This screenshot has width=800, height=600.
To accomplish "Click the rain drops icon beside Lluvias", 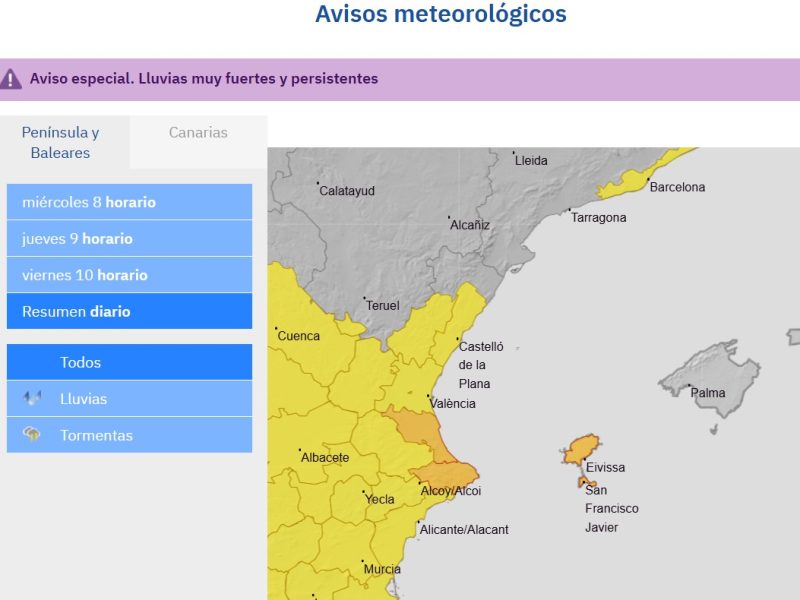I will click(33, 399).
